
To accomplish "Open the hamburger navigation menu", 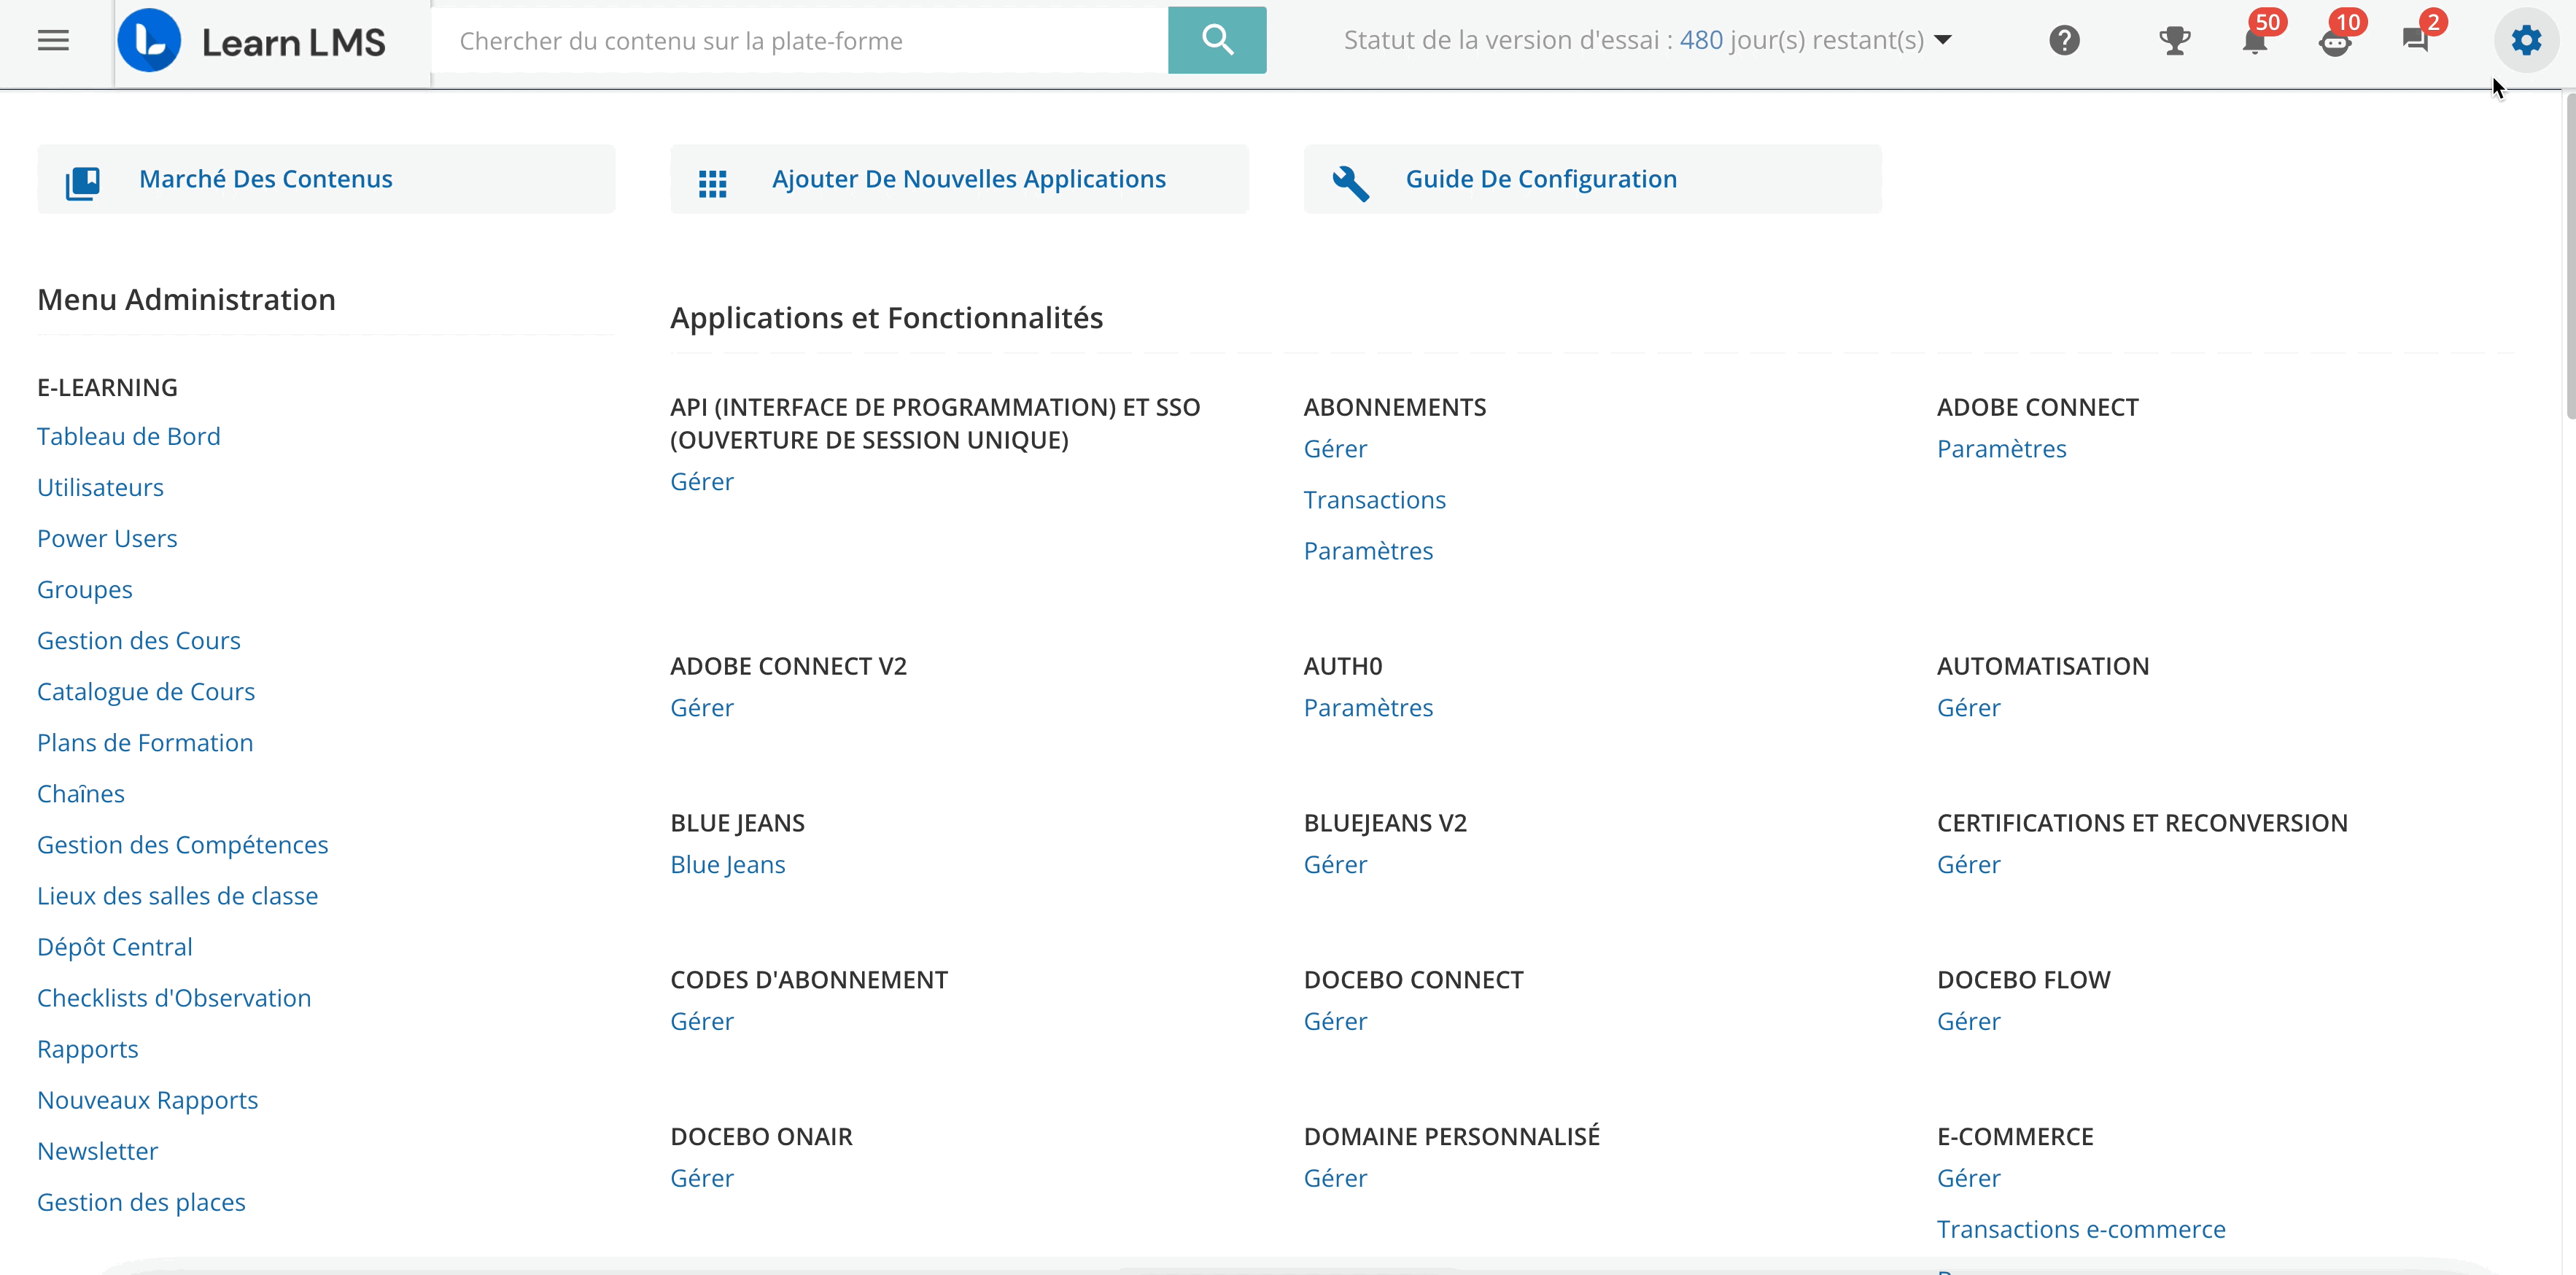I will pyautogui.click(x=52, y=41).
